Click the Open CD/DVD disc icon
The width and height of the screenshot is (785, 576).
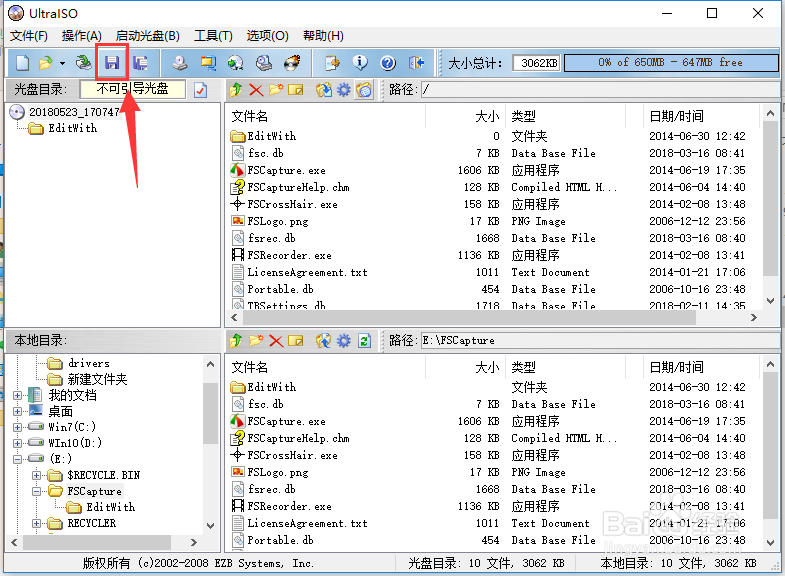[x=84, y=63]
